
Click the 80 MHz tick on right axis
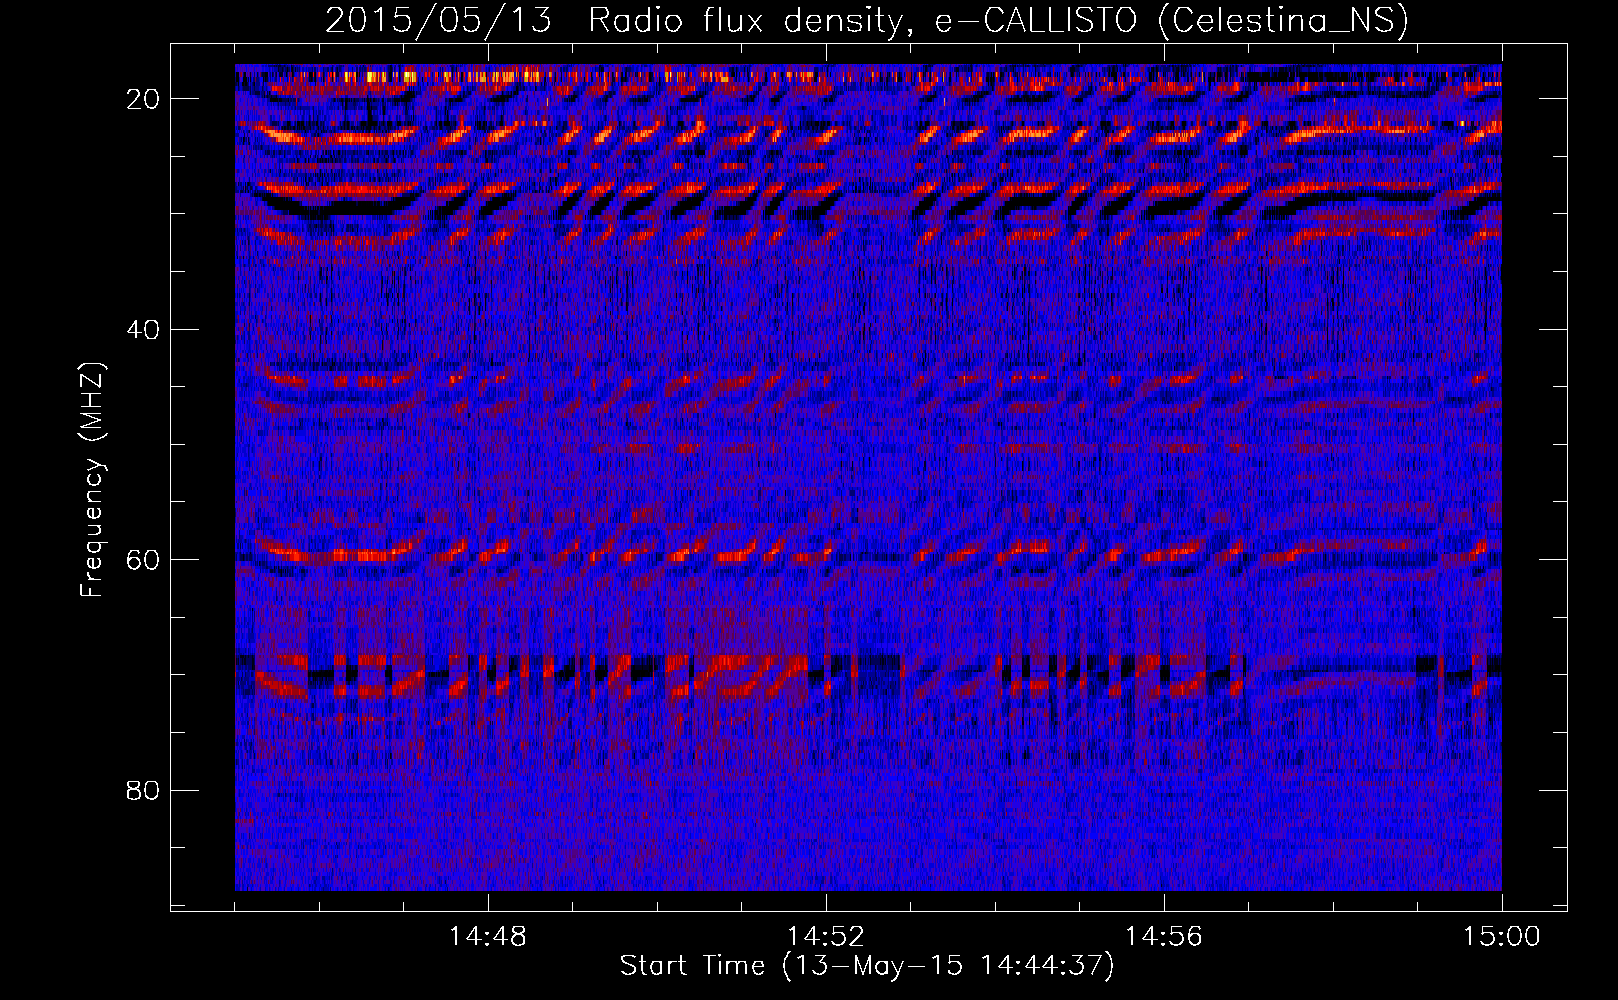pos(1553,790)
